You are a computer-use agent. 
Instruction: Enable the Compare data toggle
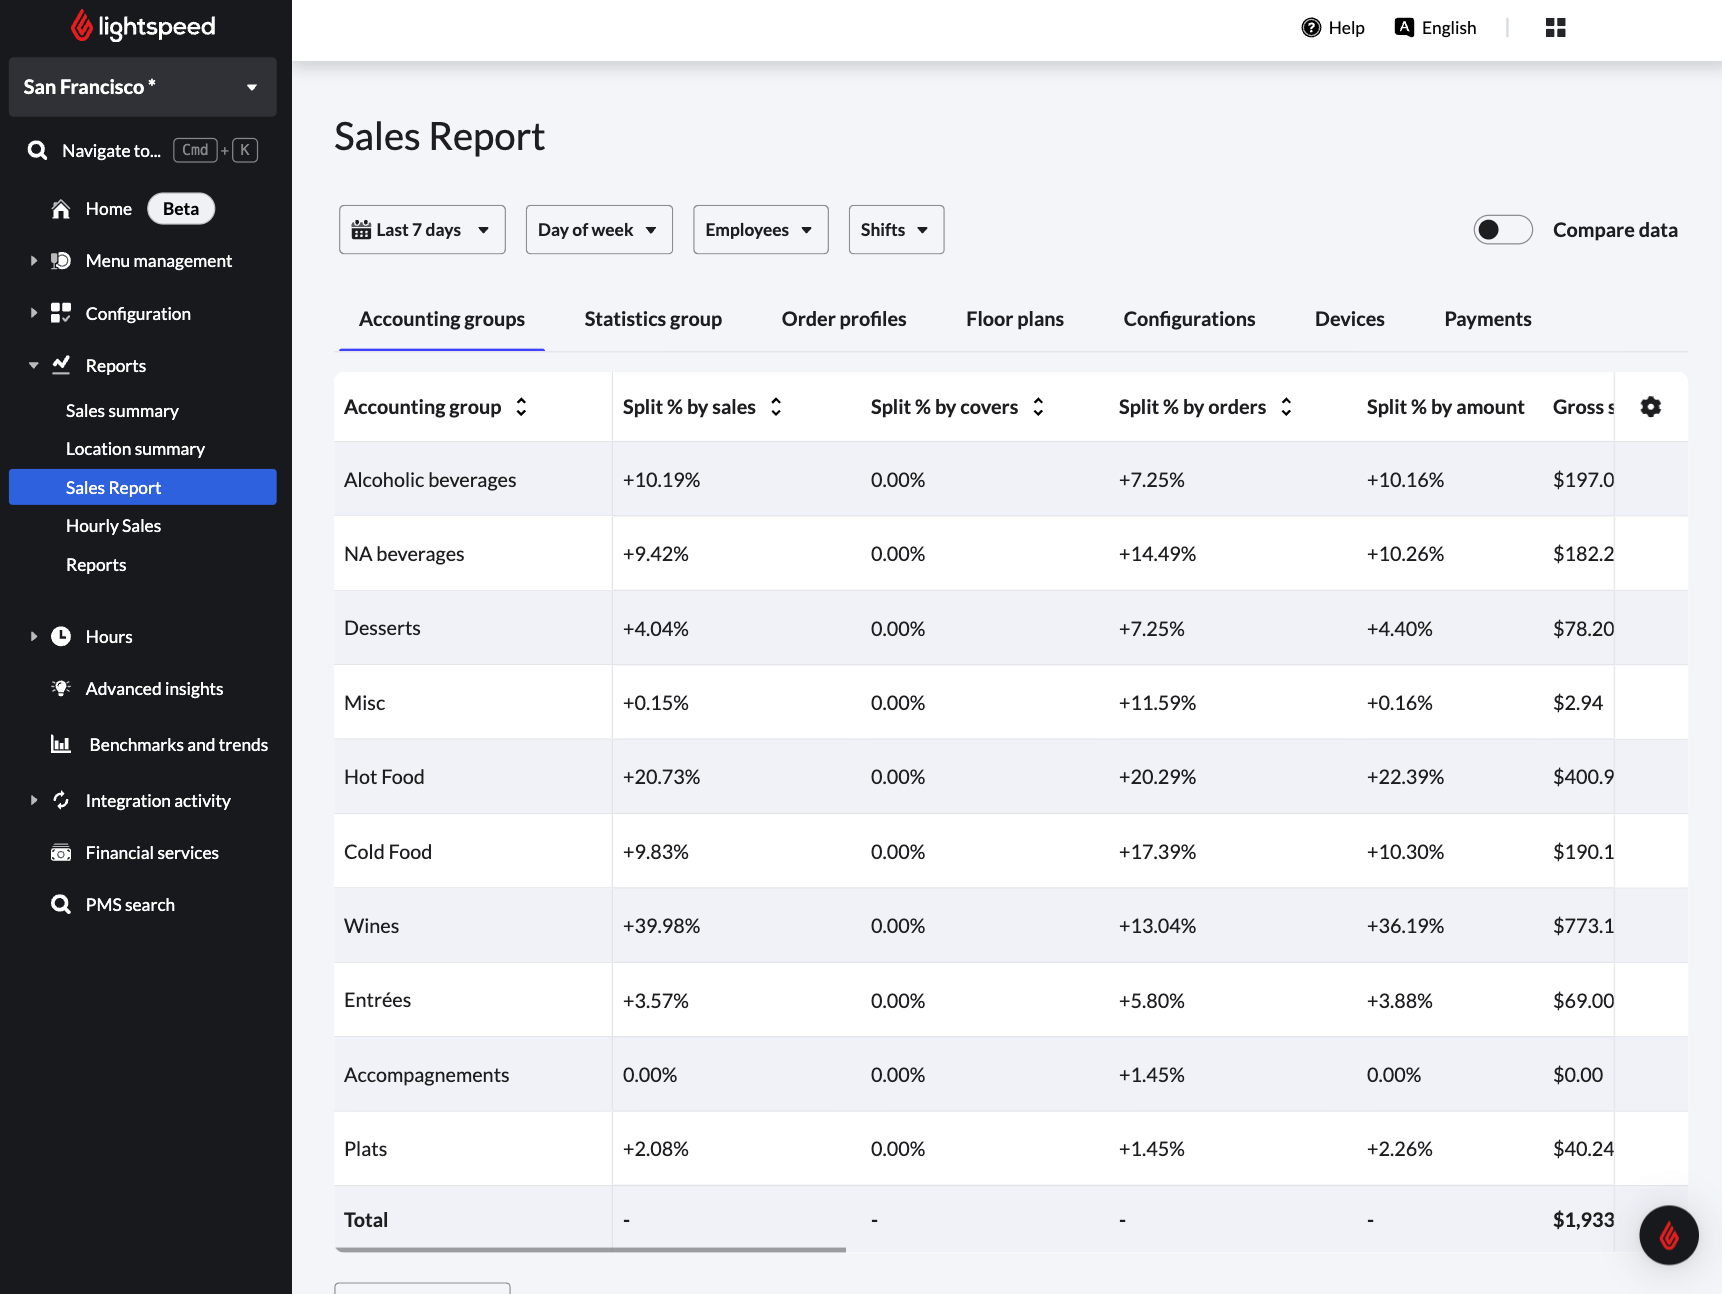1502,230
